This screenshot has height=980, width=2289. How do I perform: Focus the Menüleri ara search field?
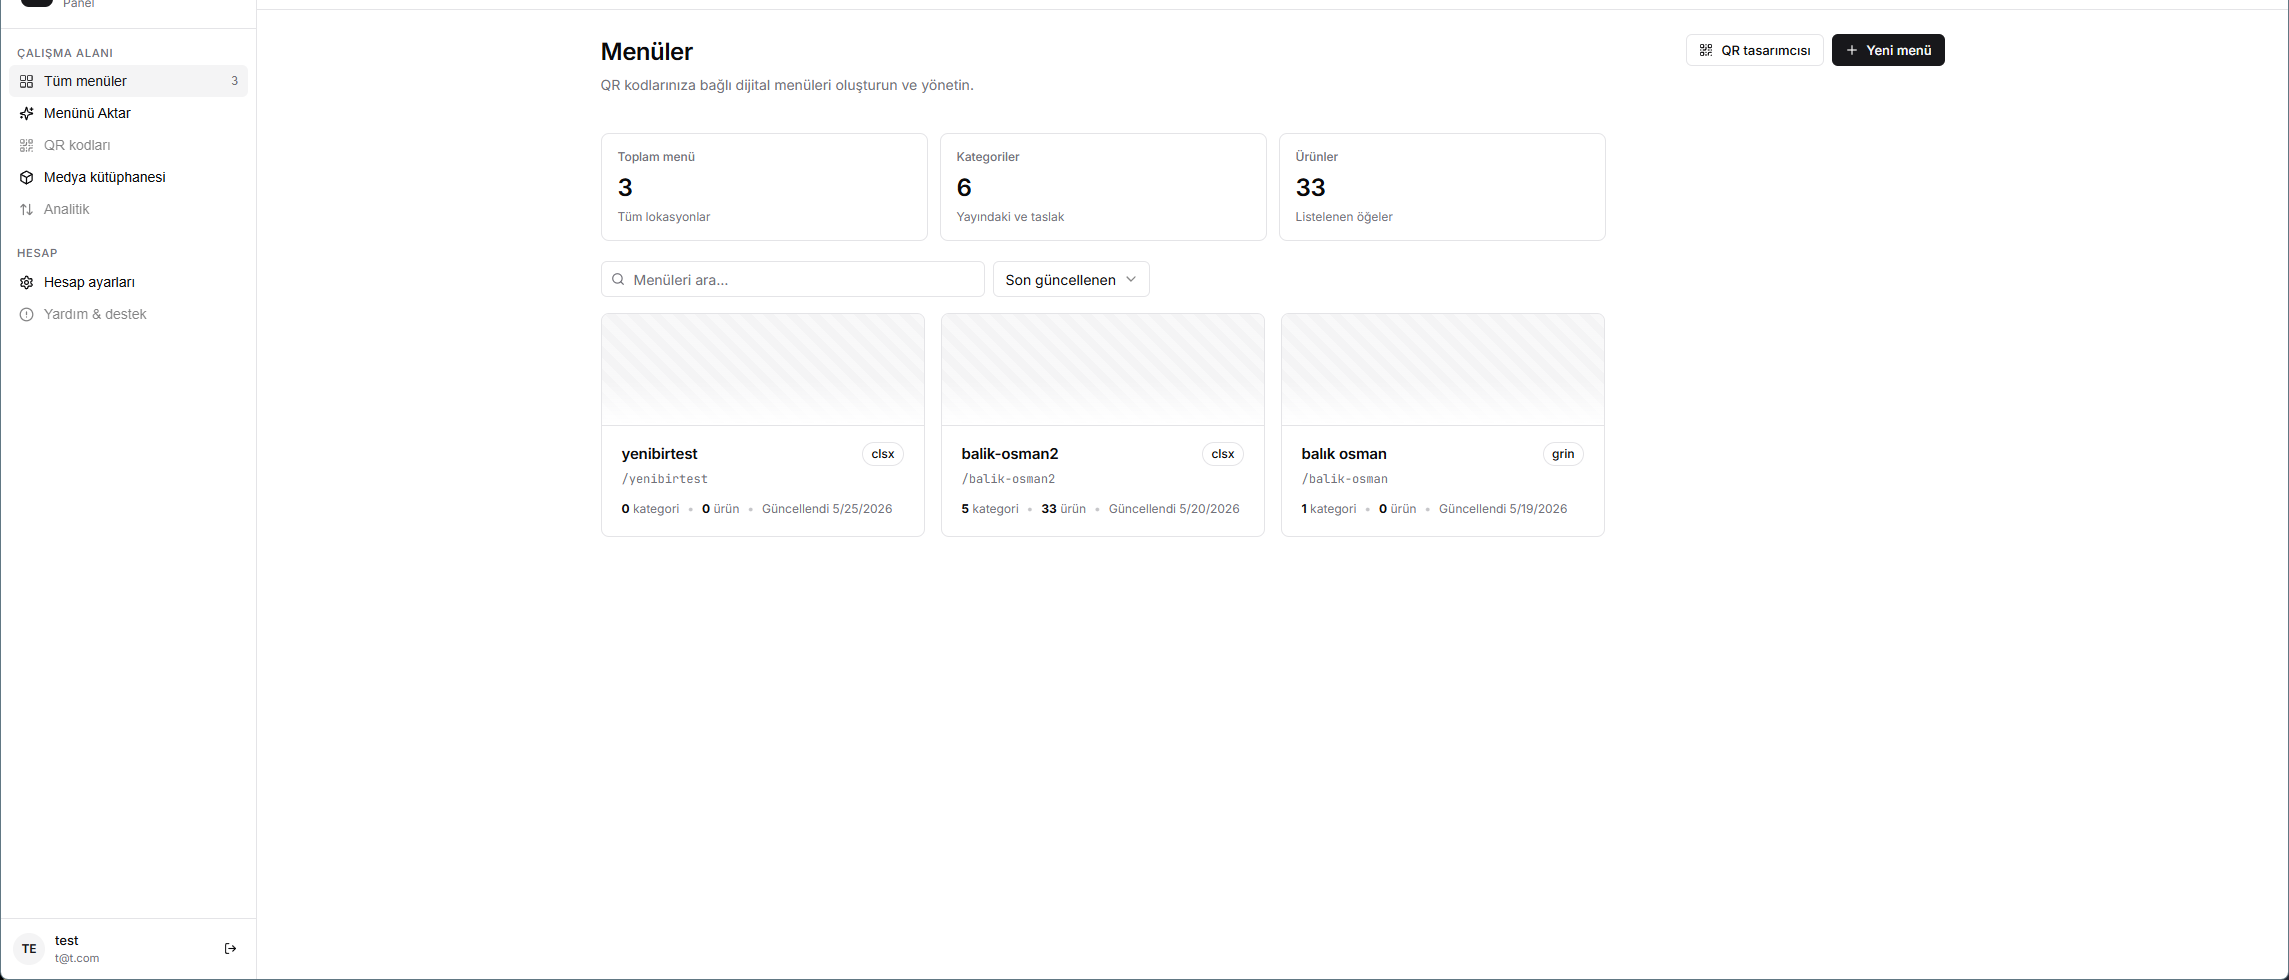pos(793,279)
